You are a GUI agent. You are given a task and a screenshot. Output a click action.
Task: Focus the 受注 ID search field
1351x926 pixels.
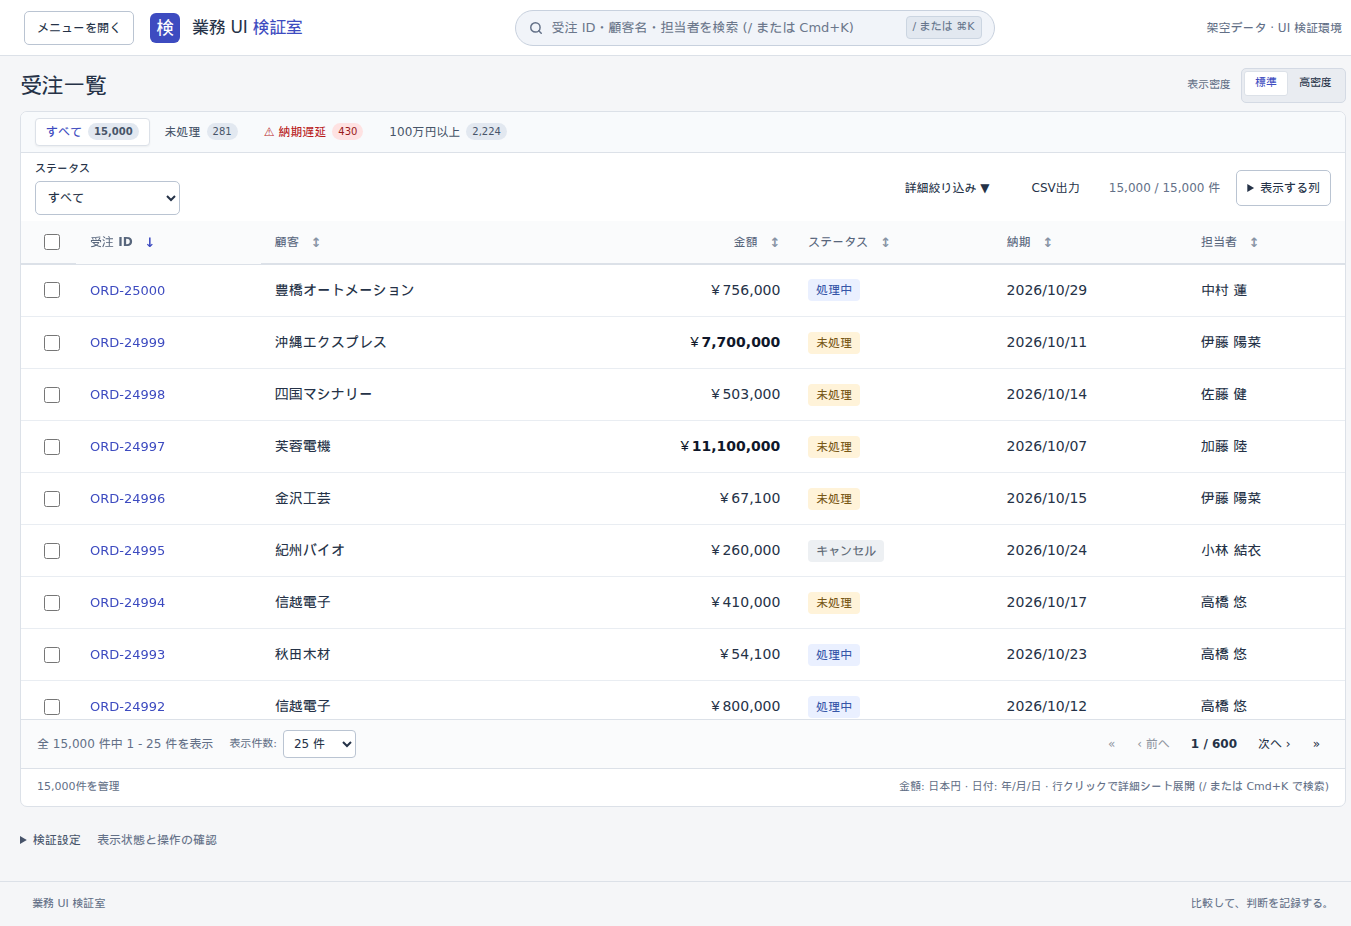pyautogui.click(x=754, y=28)
